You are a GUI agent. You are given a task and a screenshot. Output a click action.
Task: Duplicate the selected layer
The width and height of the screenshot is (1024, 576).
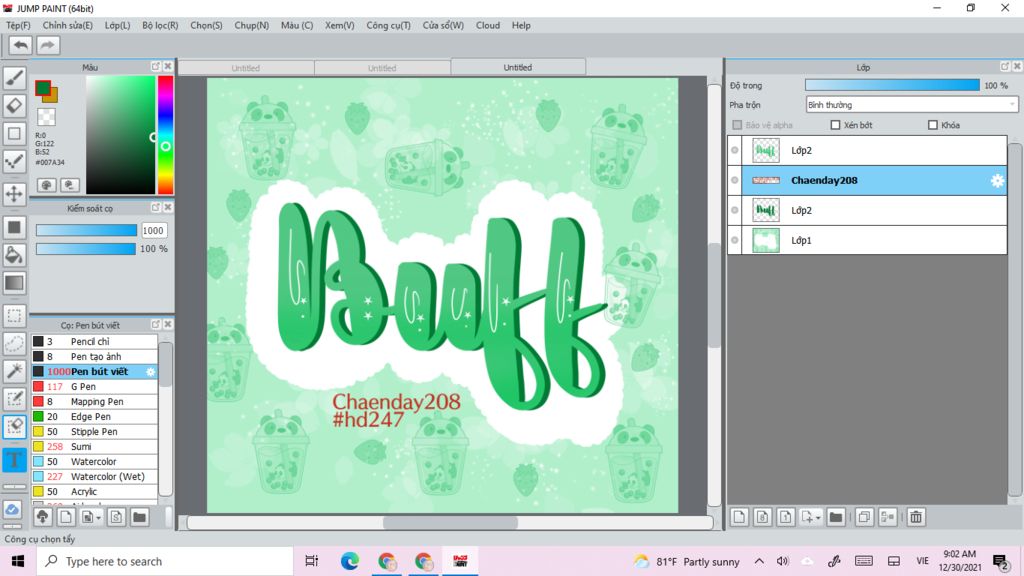coord(864,517)
